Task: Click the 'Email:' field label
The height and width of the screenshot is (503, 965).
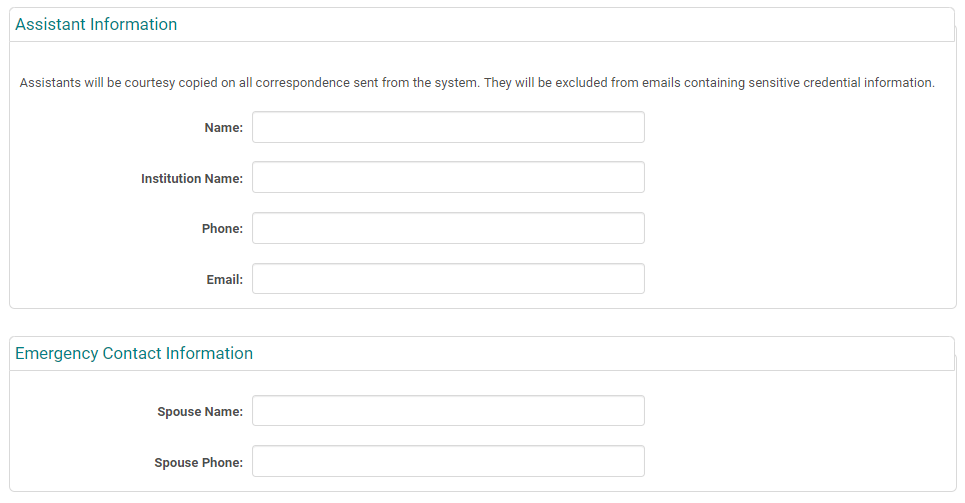Action: [224, 280]
